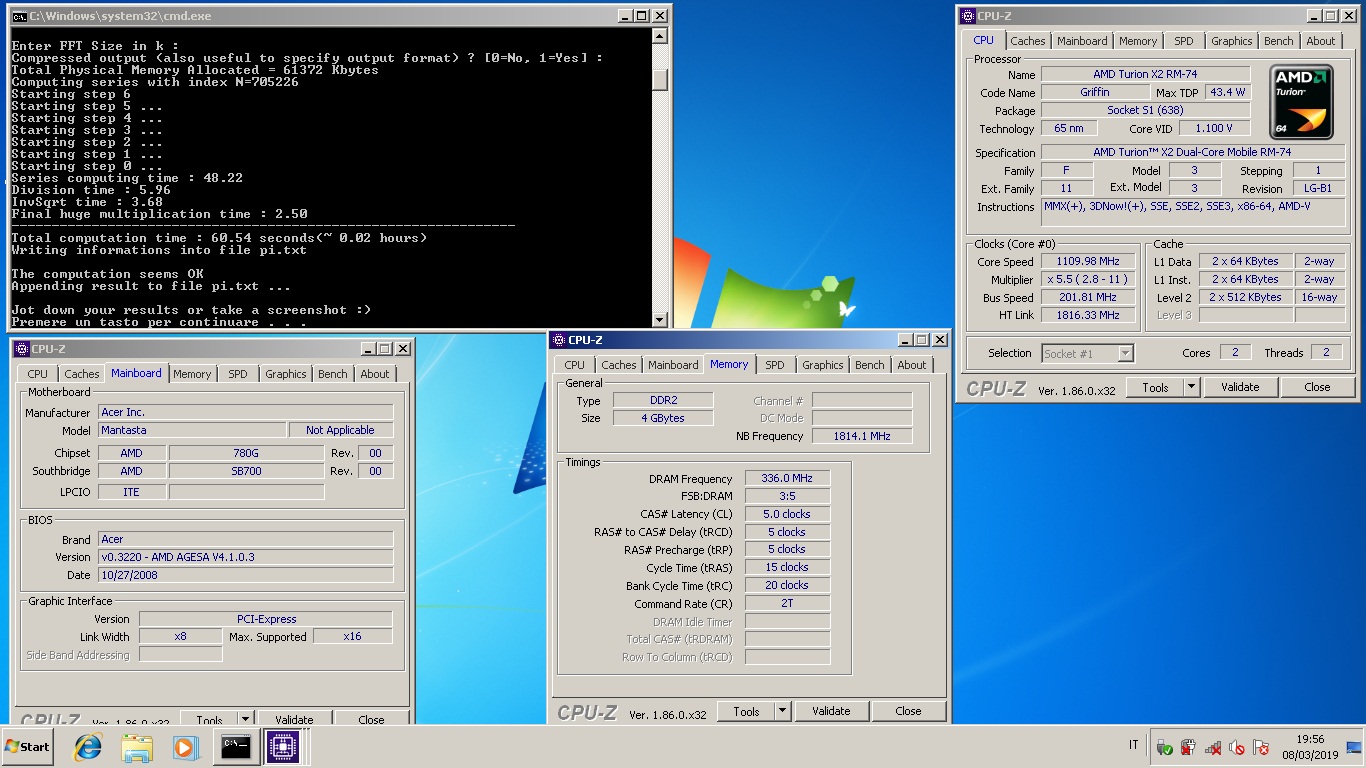Expand Tools dropdown arrow in Memory window
Screen dimensions: 1366x768
click(x=782, y=711)
